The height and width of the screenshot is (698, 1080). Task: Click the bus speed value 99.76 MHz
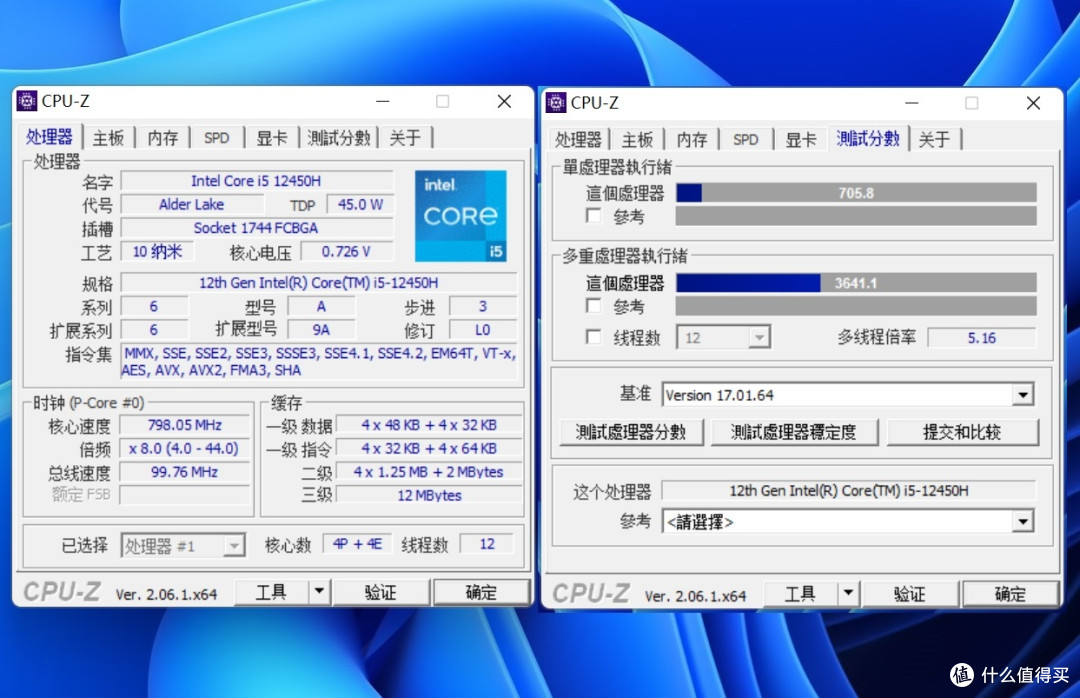pos(185,471)
